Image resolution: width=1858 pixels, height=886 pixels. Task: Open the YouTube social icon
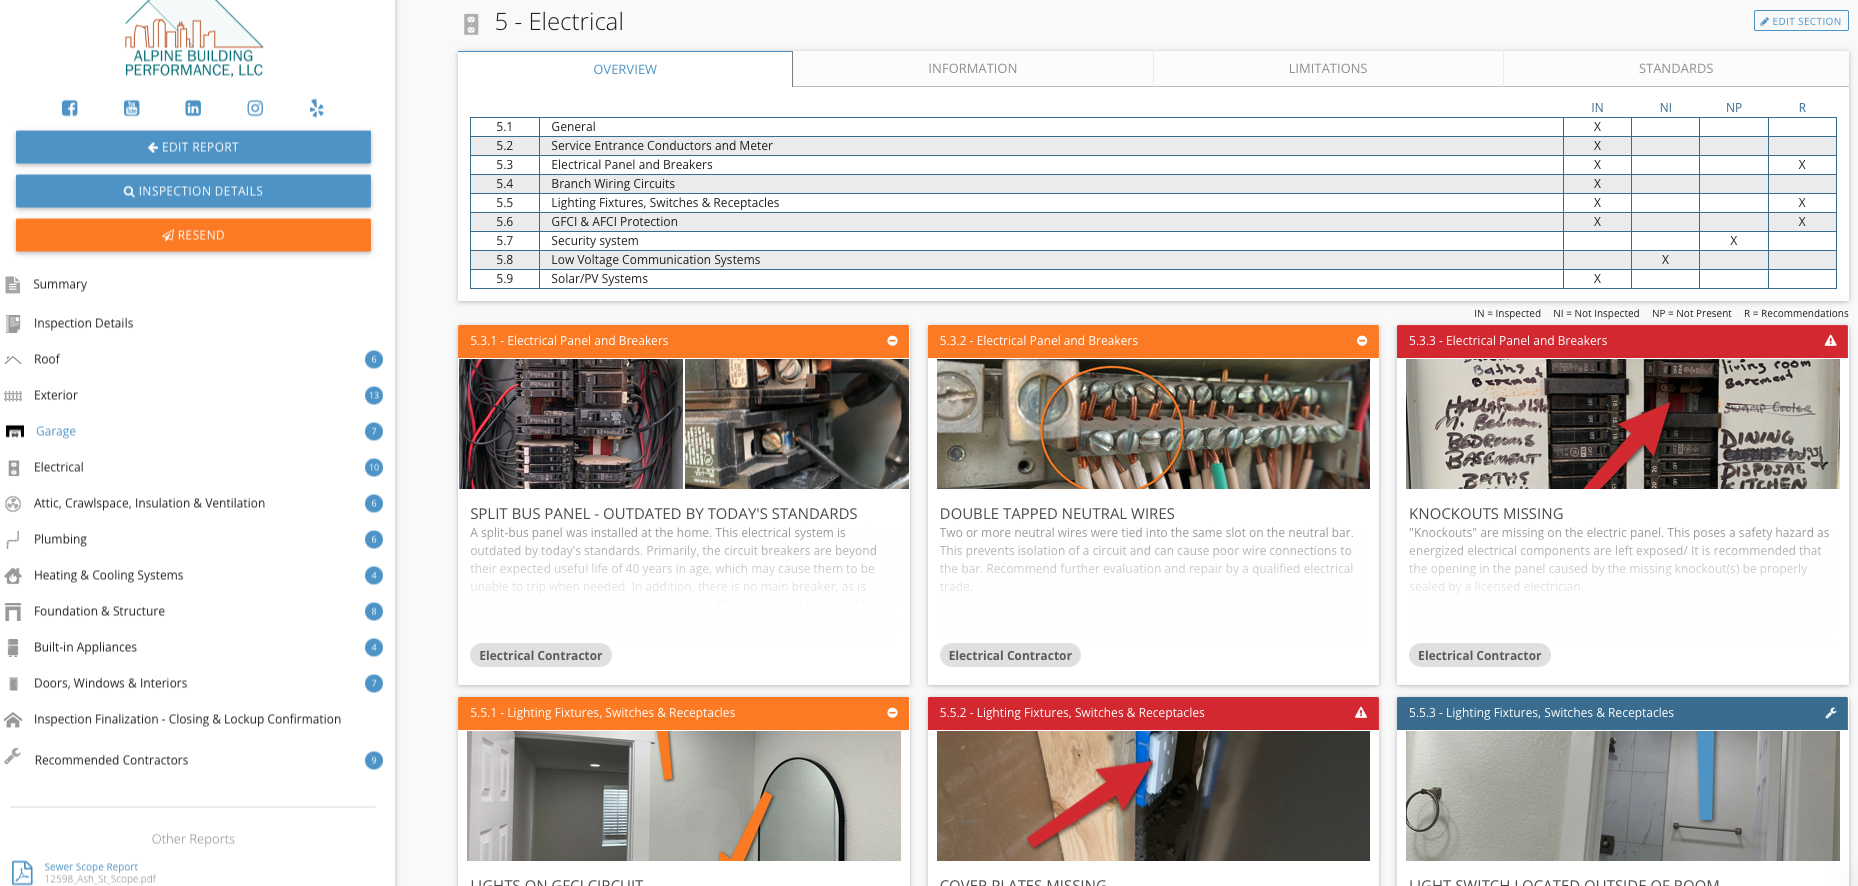coord(132,108)
